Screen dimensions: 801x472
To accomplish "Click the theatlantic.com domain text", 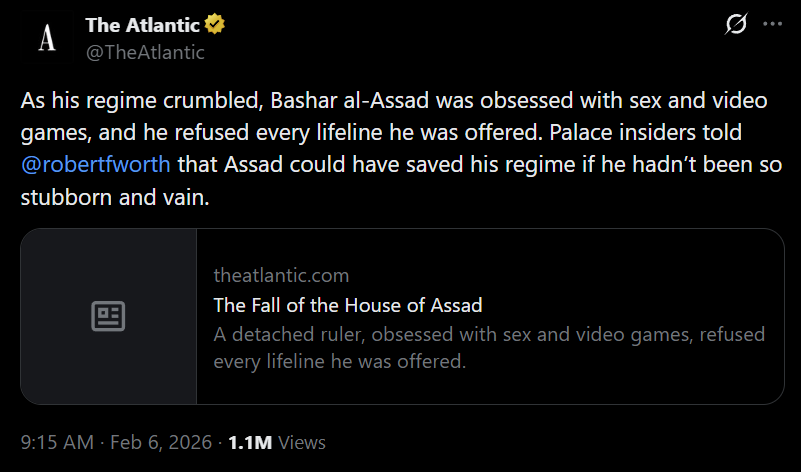I will (281, 275).
